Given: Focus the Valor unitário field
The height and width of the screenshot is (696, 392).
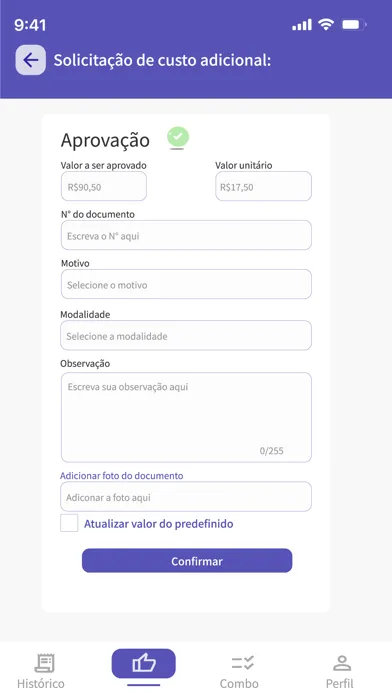Looking at the screenshot, I should pos(263,186).
